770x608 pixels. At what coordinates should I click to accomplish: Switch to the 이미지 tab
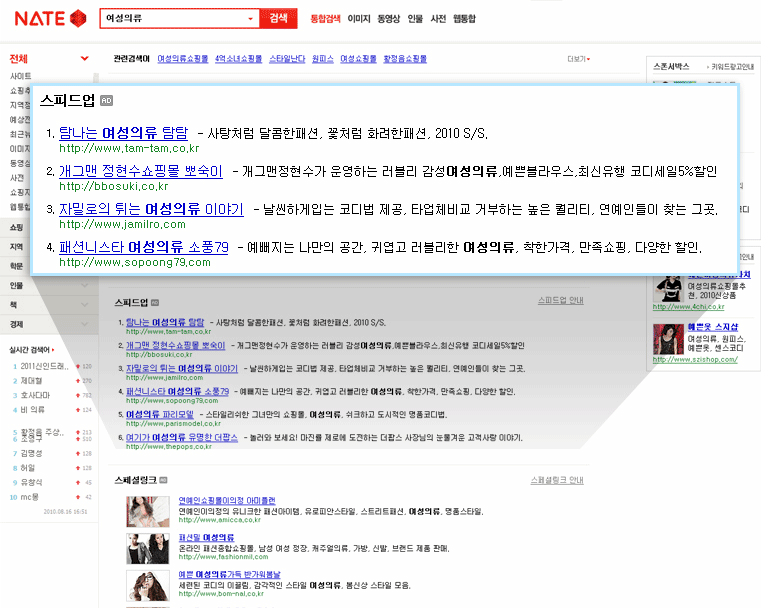(x=359, y=19)
